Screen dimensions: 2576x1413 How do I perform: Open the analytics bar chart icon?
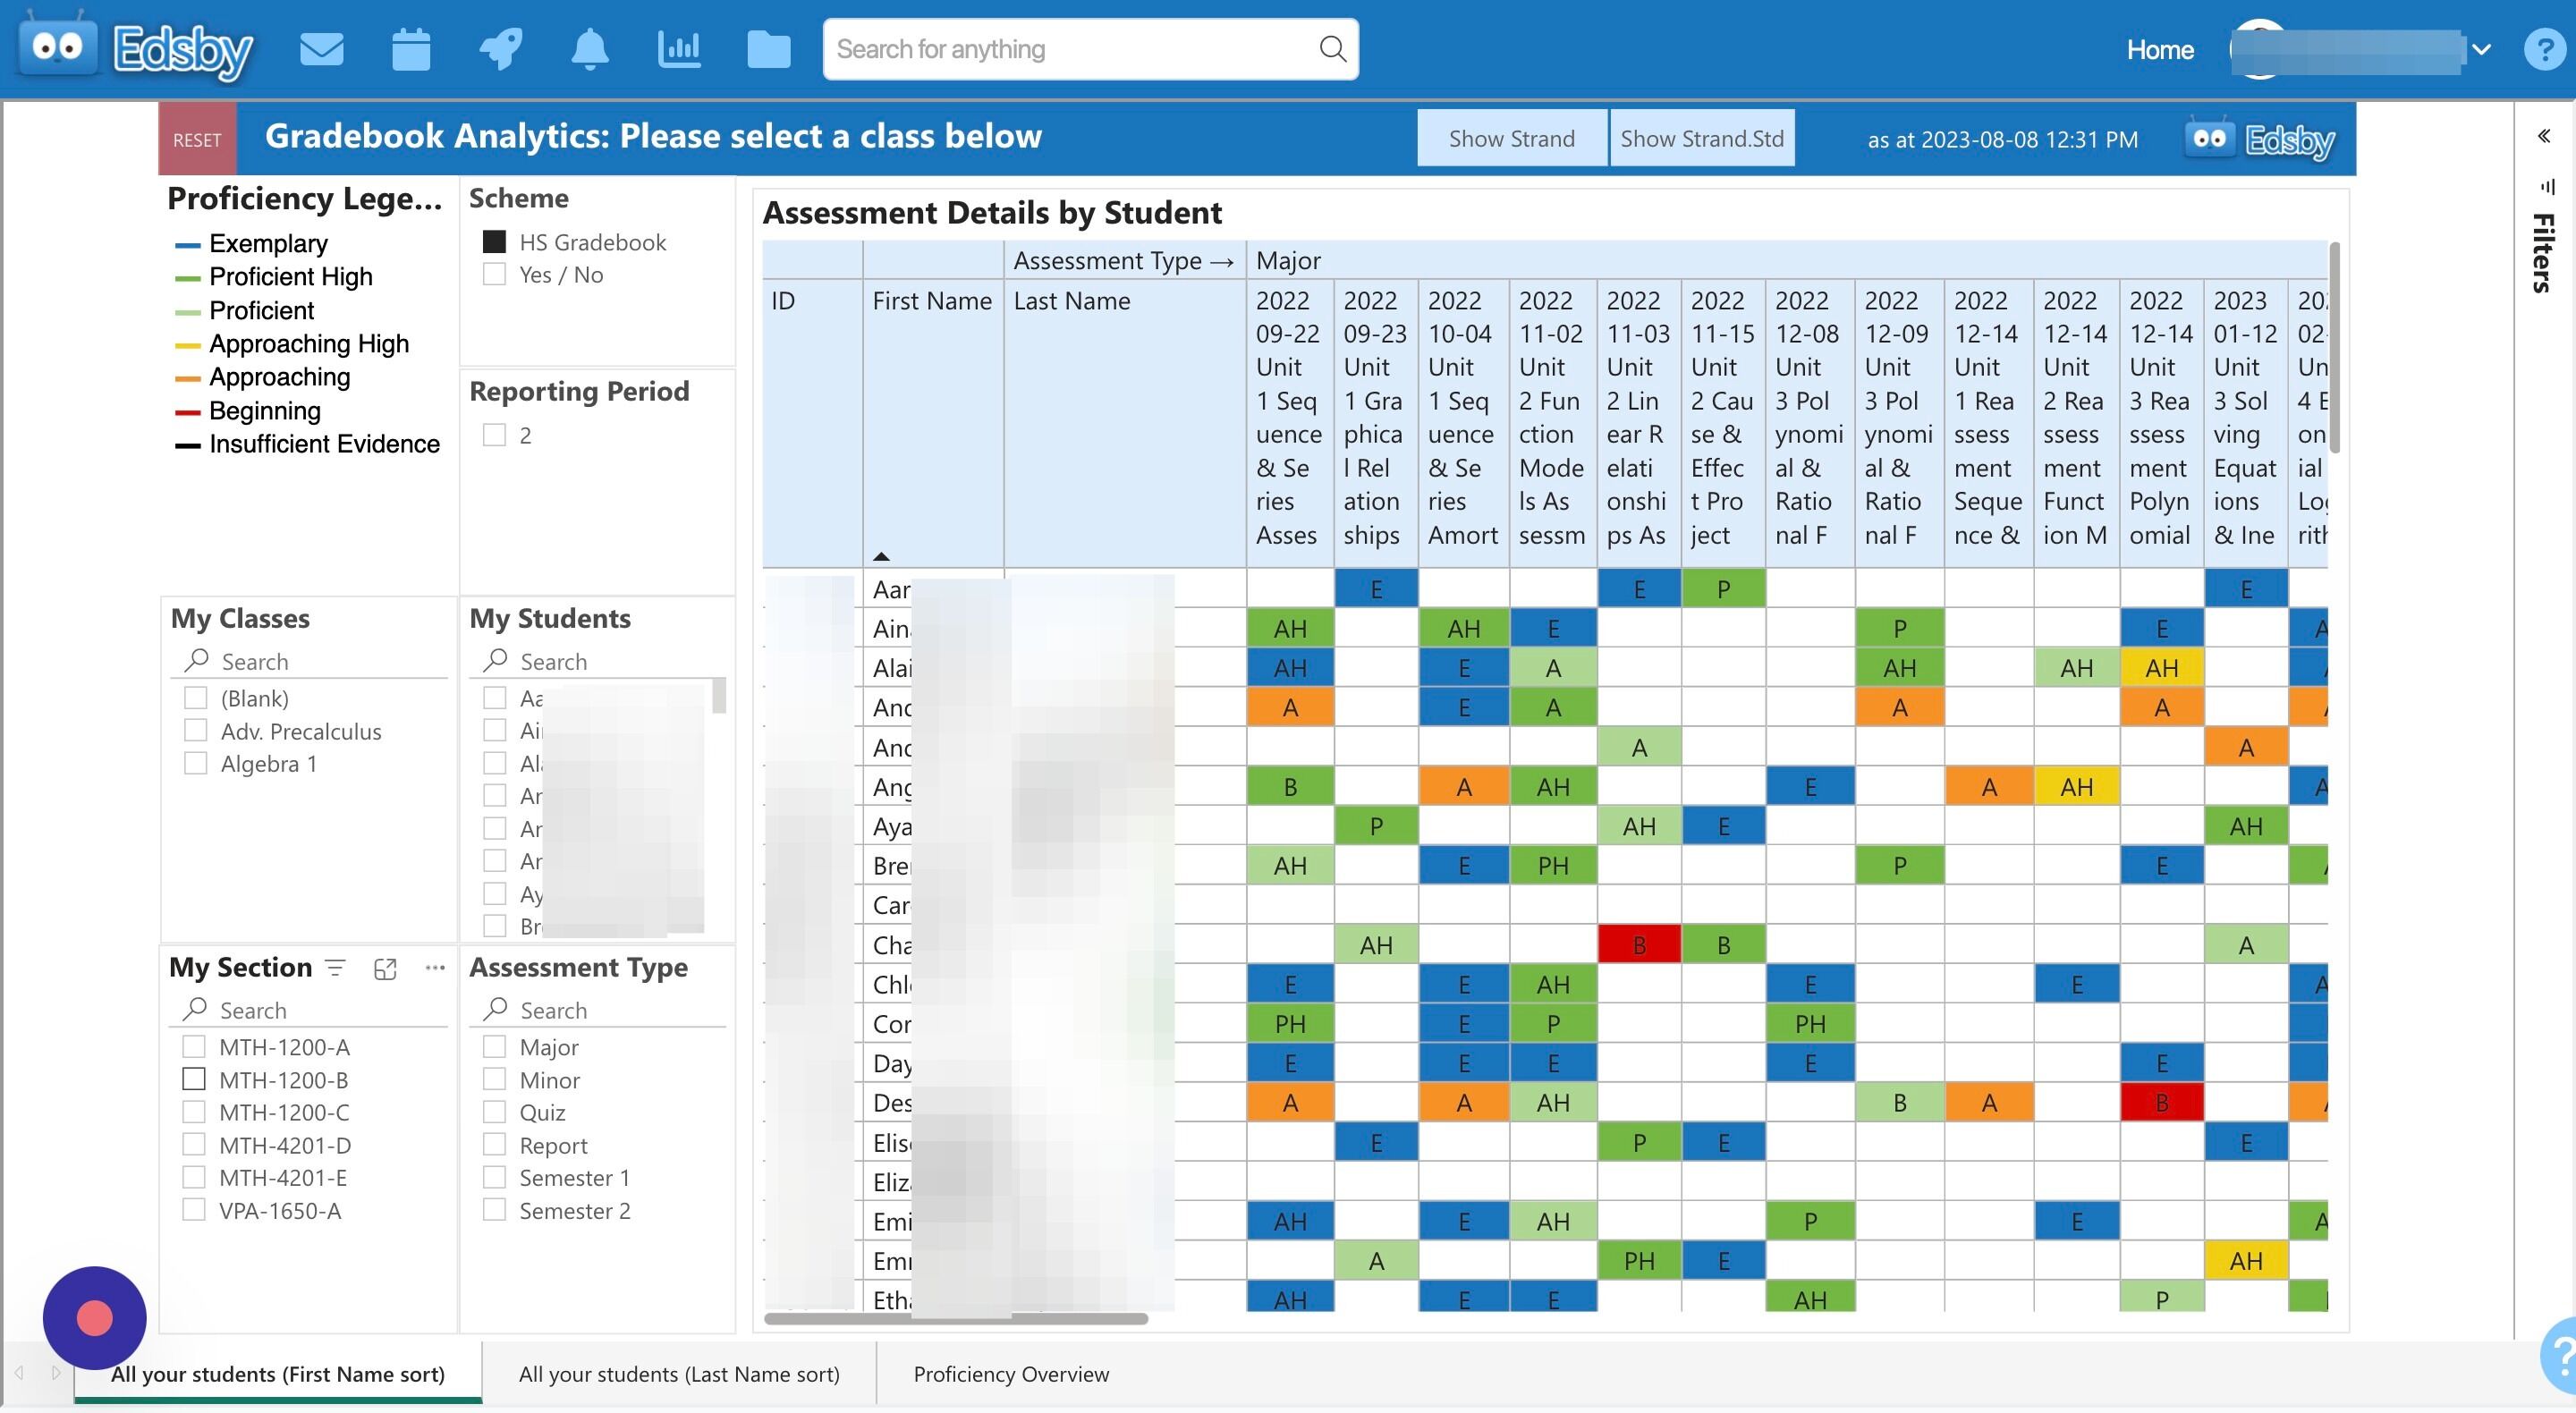pos(679,48)
